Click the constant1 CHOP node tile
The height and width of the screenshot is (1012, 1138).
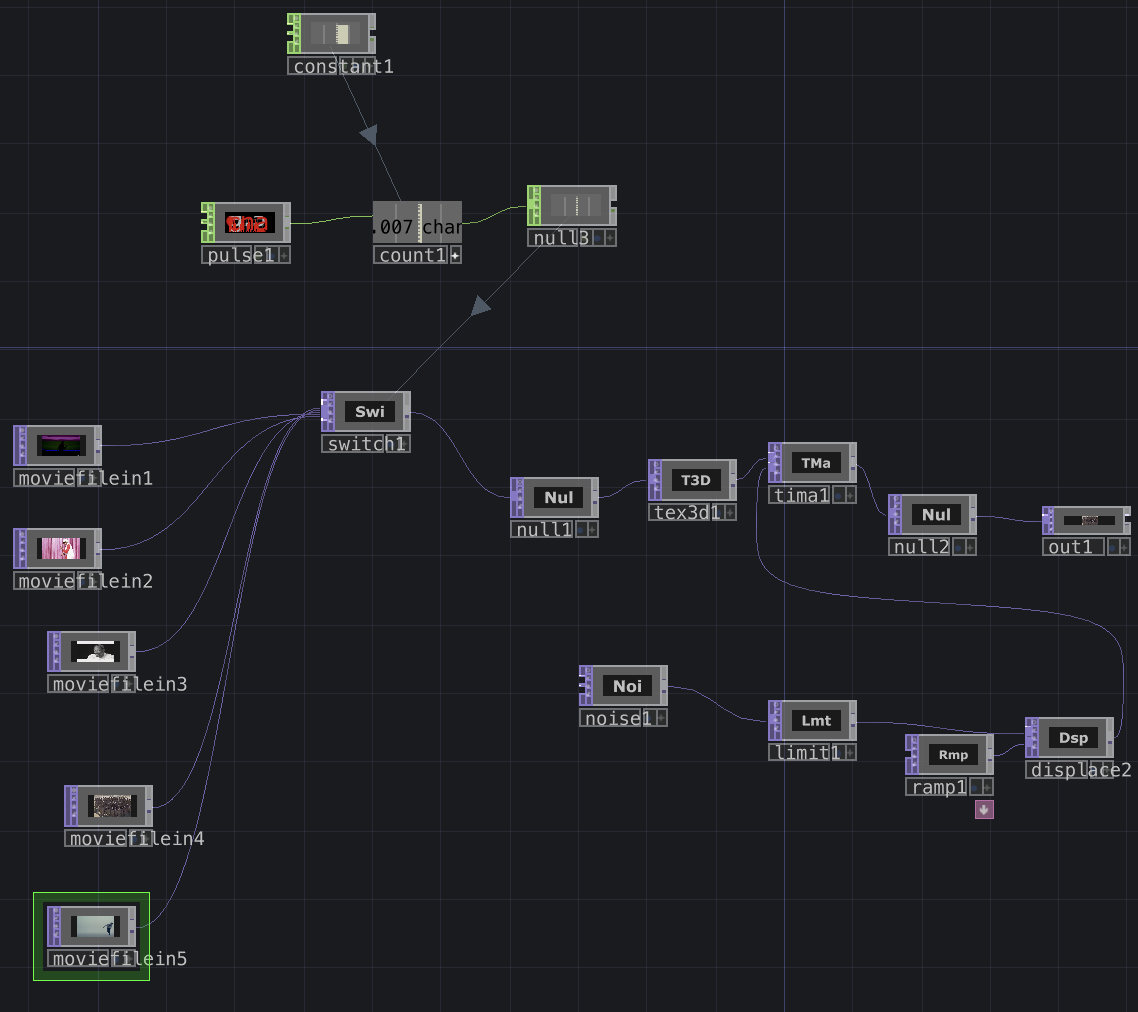pyautogui.click(x=334, y=34)
